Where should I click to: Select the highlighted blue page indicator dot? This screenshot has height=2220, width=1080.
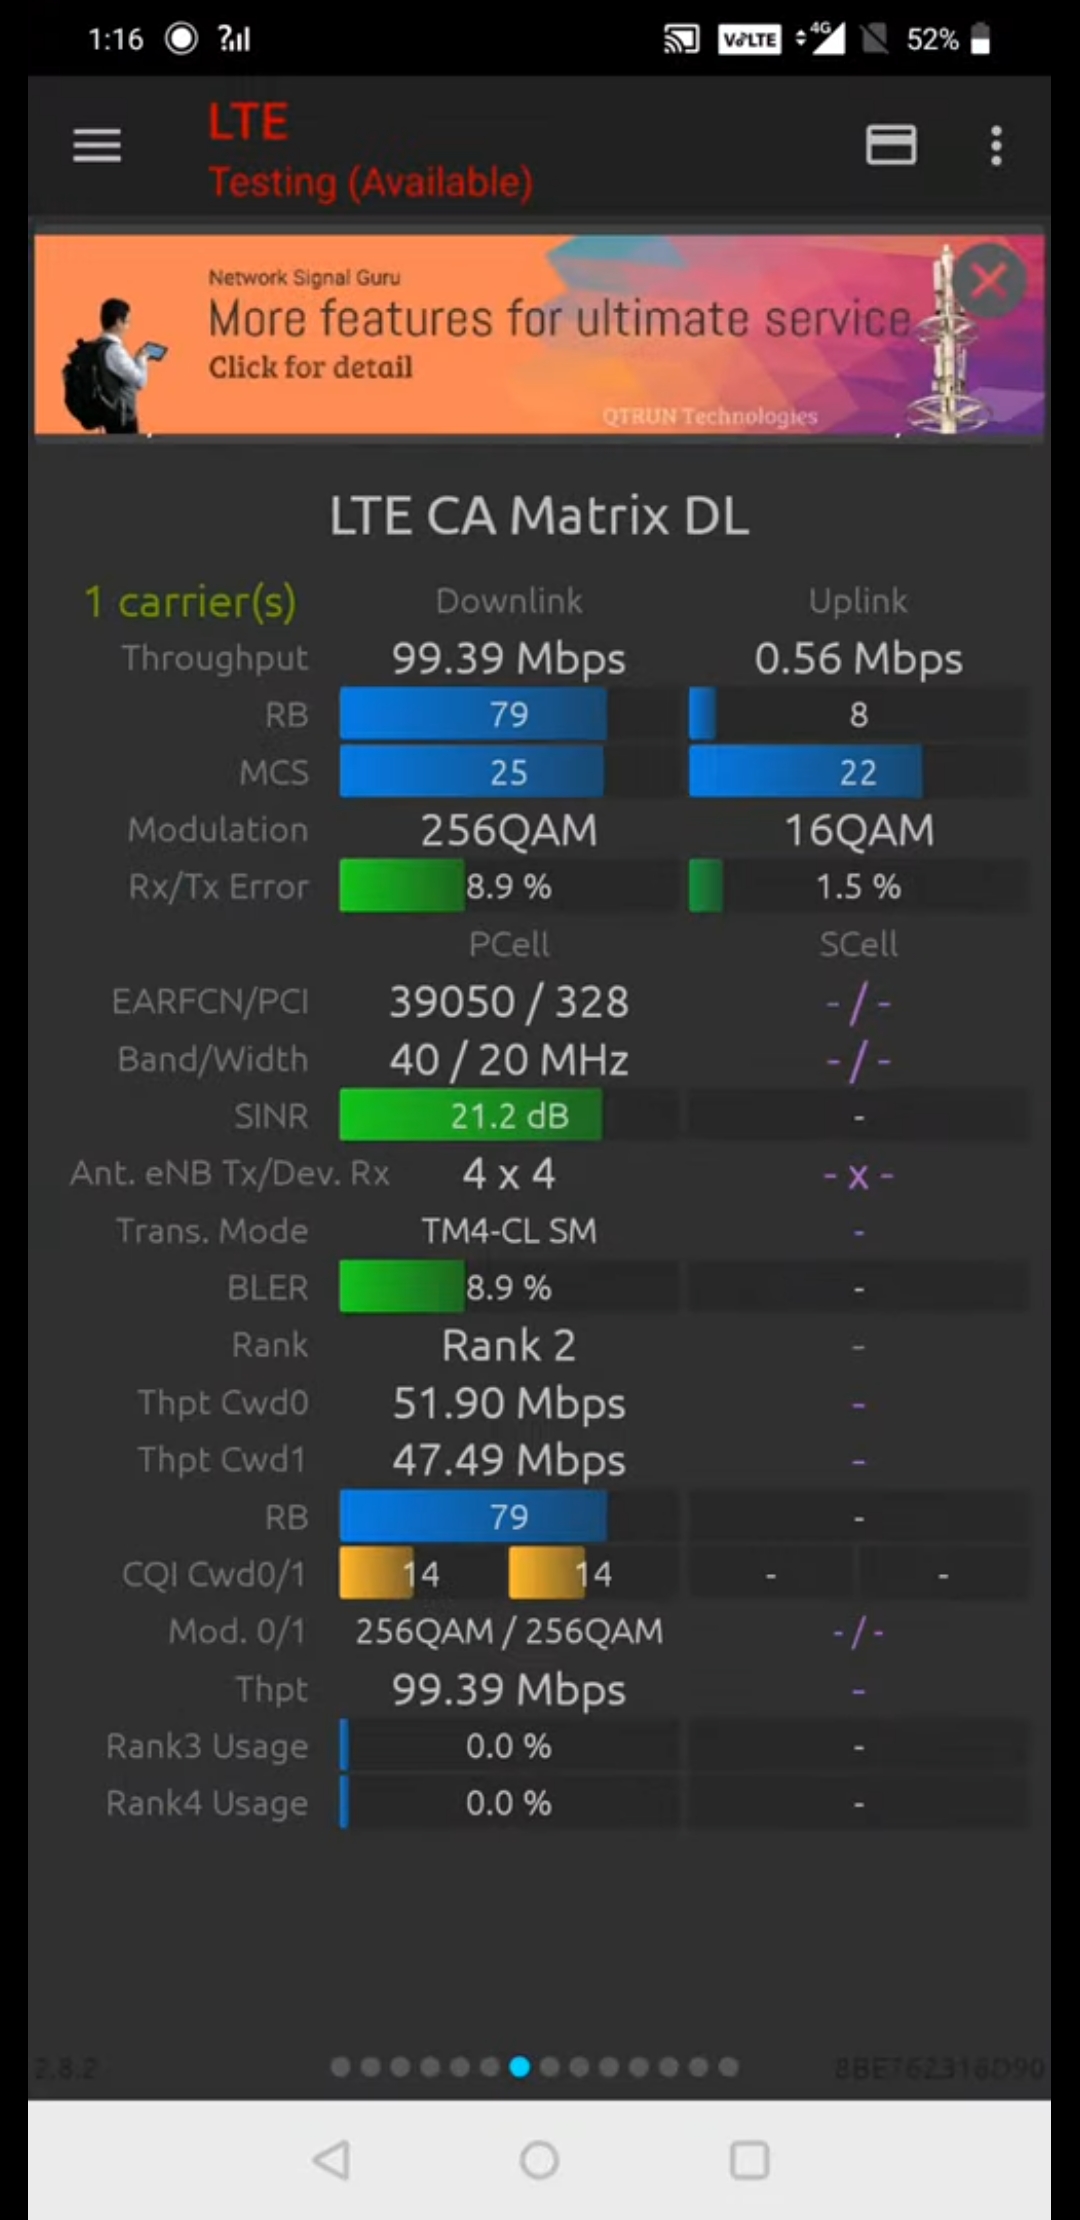pyautogui.click(x=519, y=2067)
